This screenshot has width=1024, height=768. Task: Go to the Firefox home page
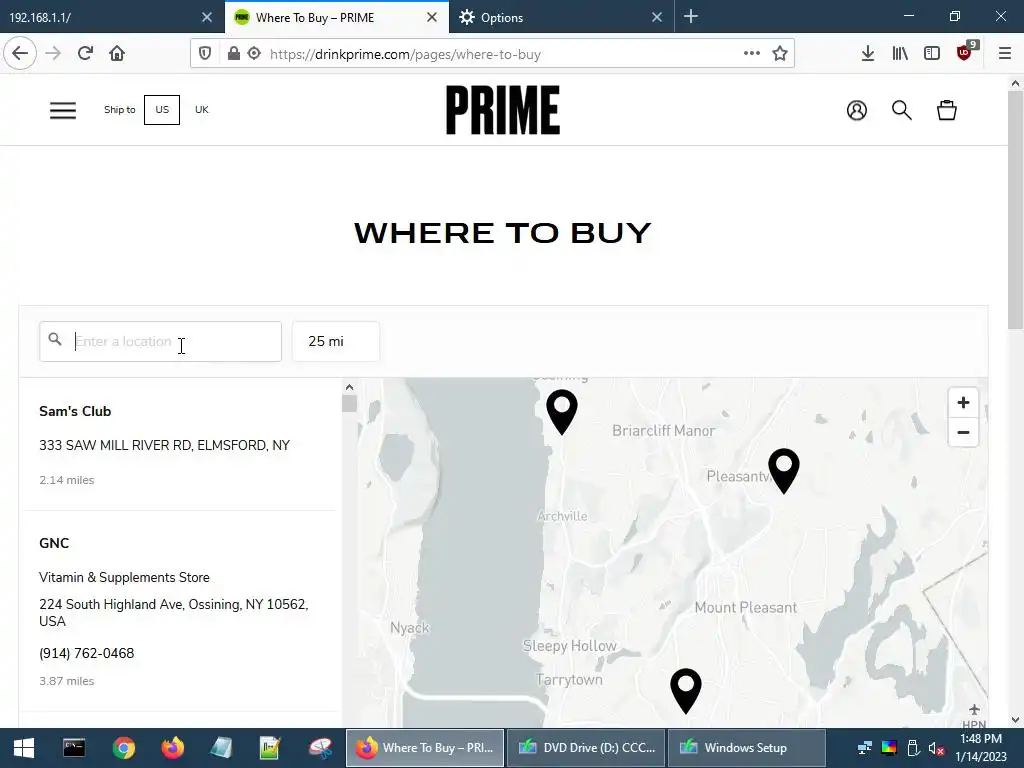tap(117, 54)
